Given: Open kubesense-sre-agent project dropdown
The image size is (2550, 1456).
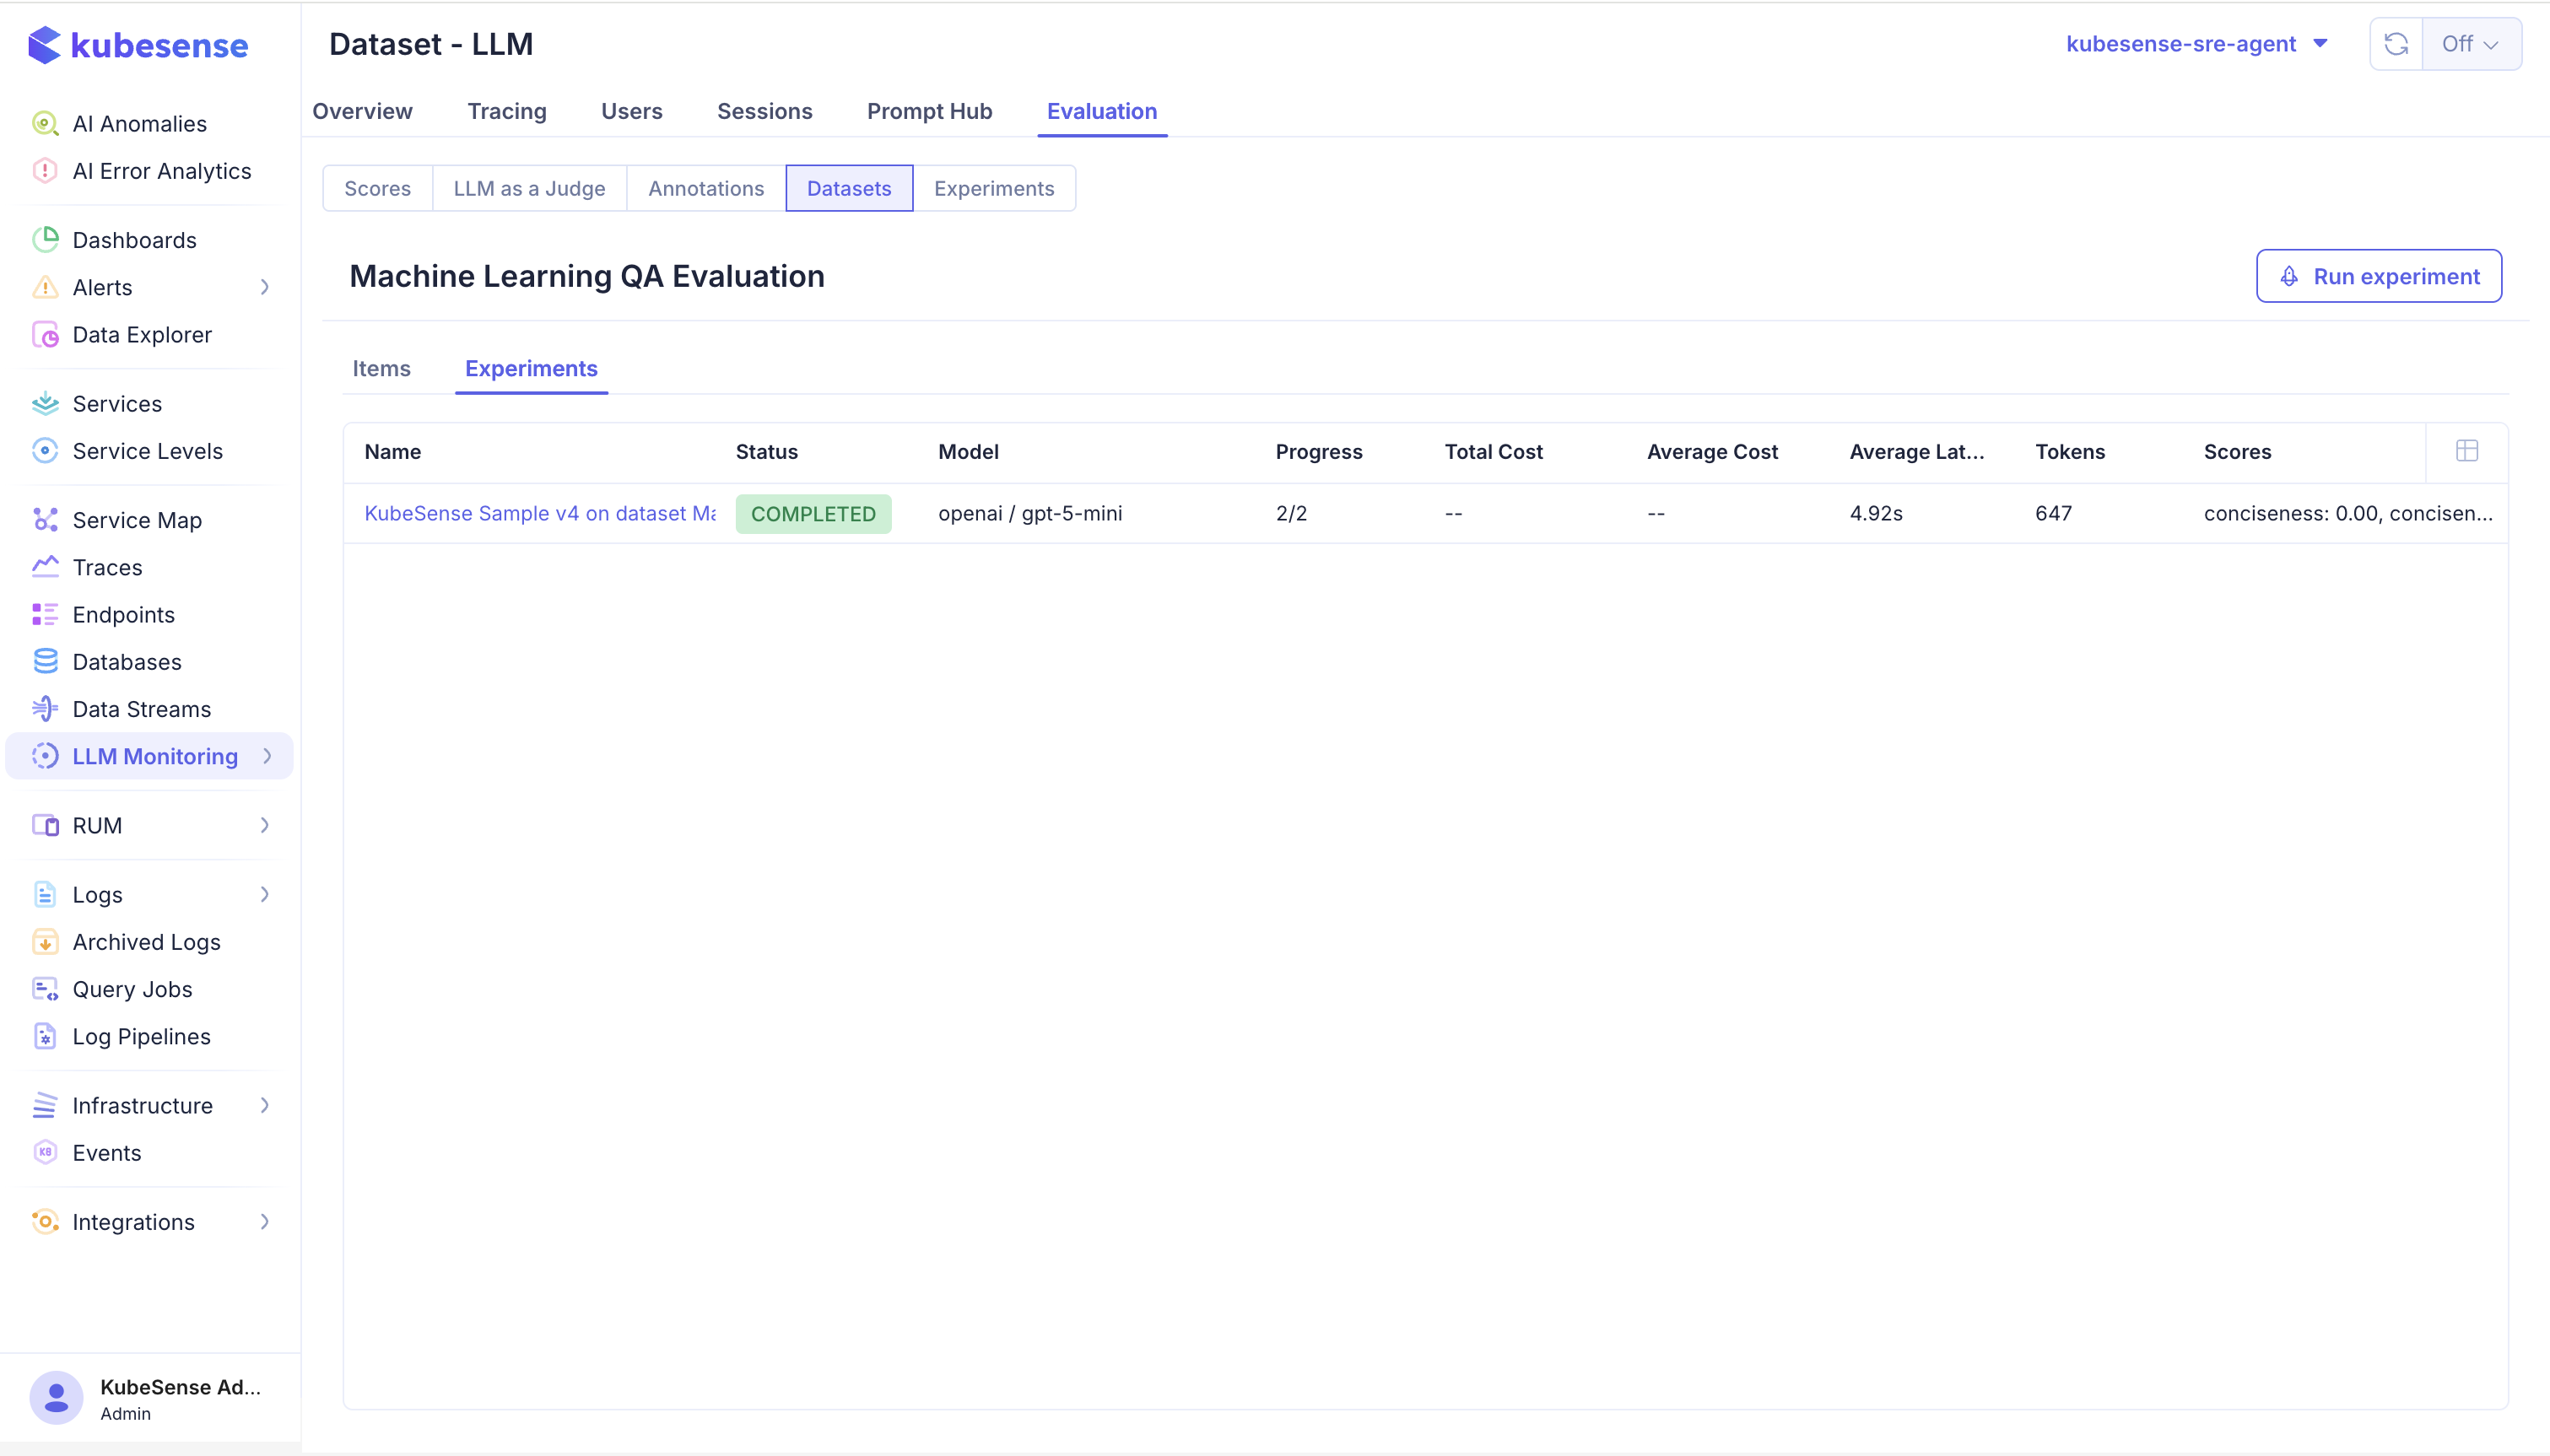Looking at the screenshot, I should click(2197, 44).
